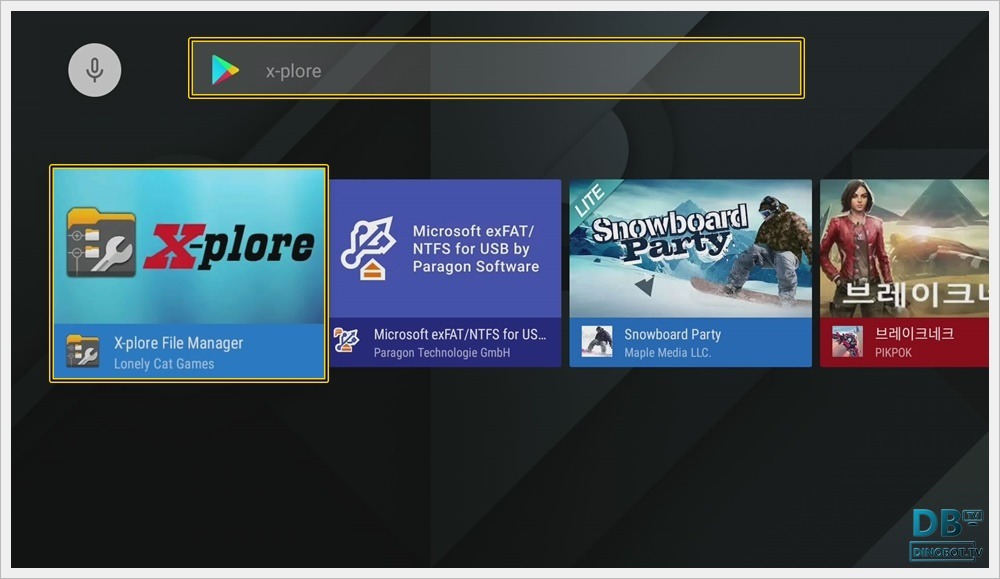This screenshot has height=579, width=1000.
Task: Open Microsoft exFAT/NTFS for USB banner
Action: tap(445, 249)
